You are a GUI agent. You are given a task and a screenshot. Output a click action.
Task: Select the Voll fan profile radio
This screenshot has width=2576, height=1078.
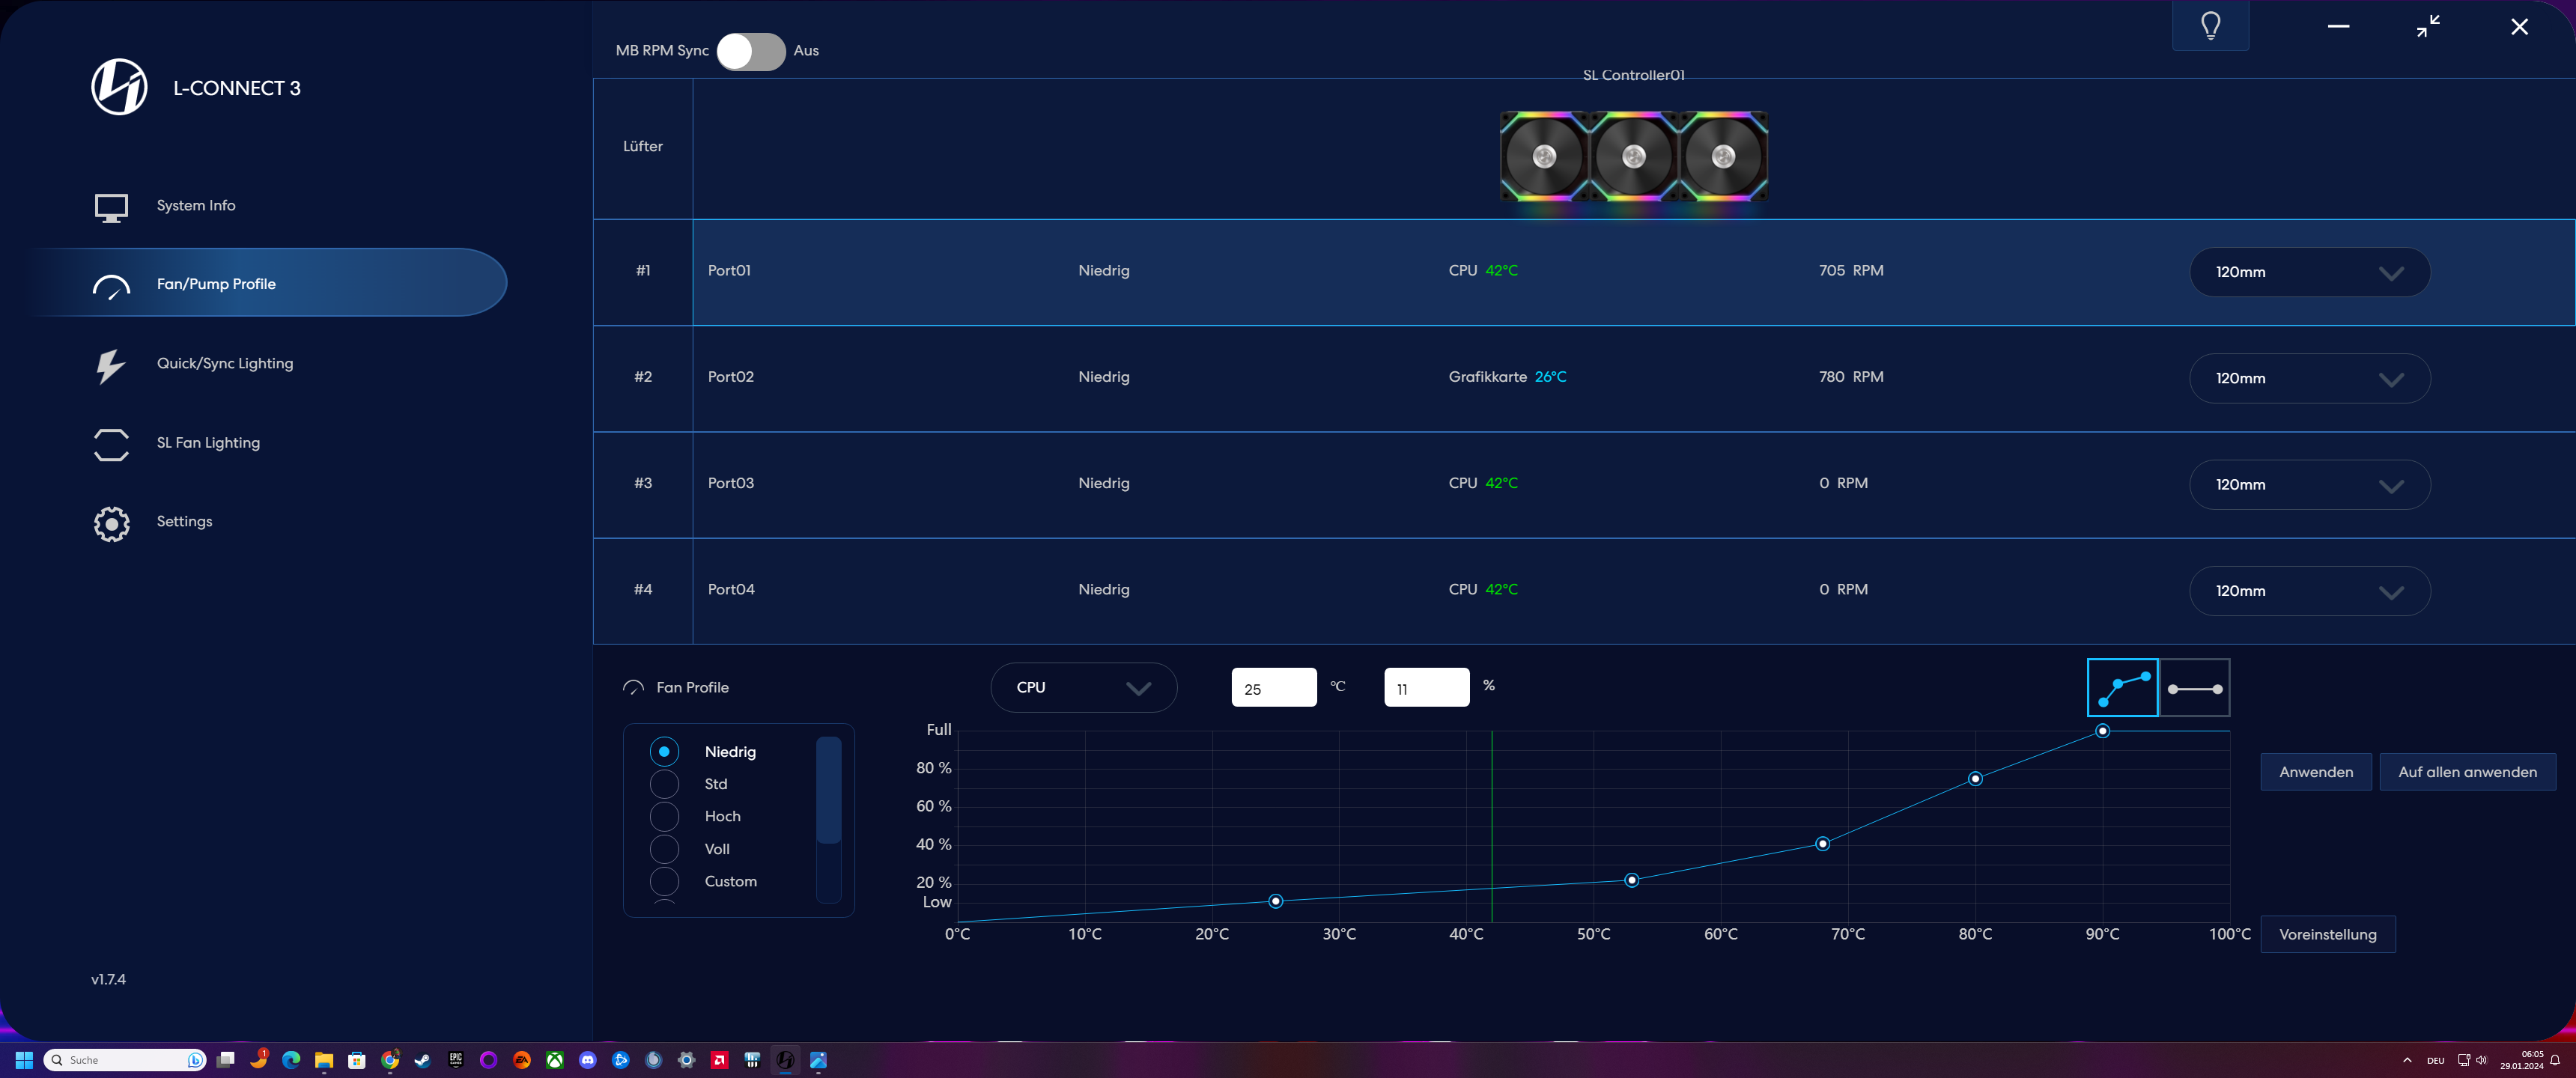tap(664, 849)
